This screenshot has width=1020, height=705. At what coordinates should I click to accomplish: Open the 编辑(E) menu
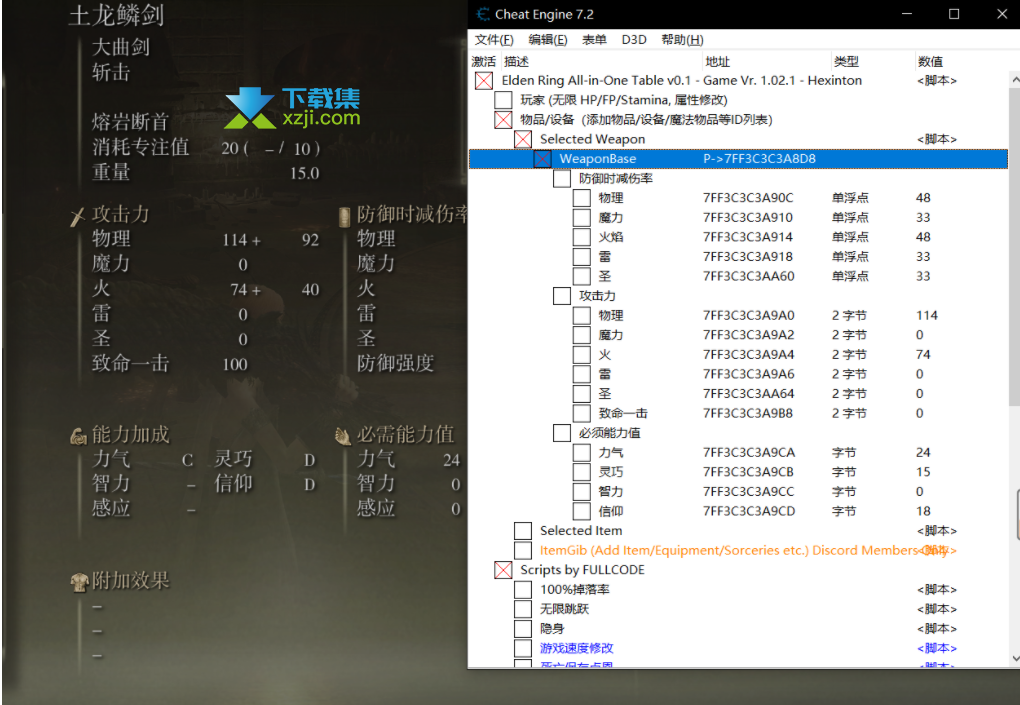coord(548,40)
